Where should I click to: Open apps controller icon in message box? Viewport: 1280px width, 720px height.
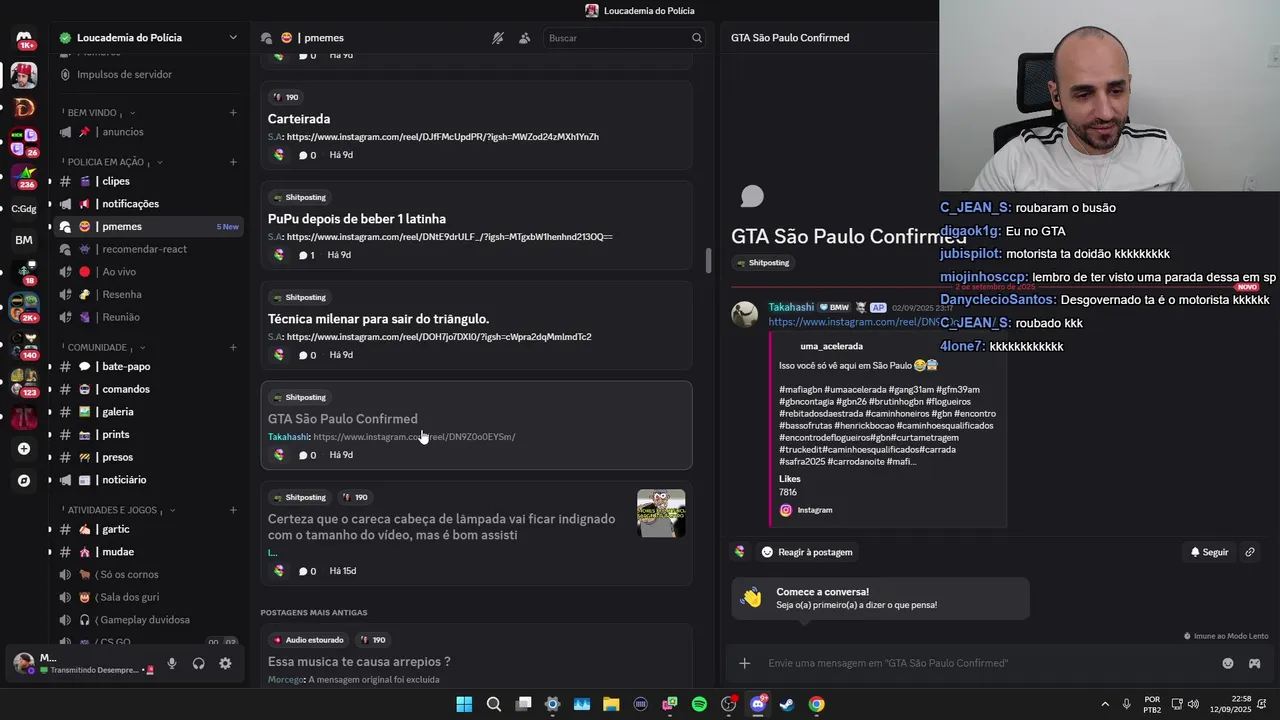click(1254, 663)
